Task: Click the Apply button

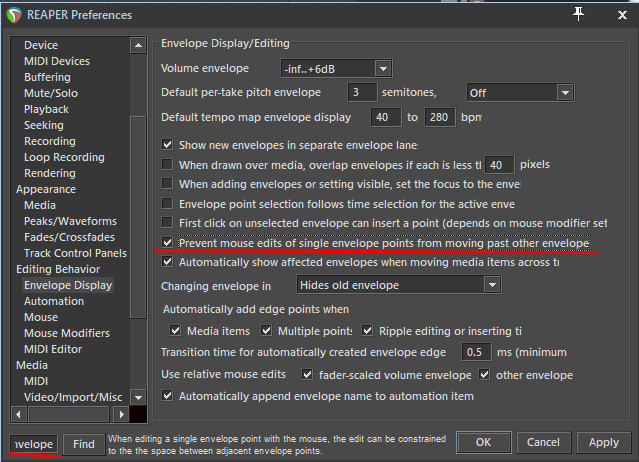Action: pos(603,442)
